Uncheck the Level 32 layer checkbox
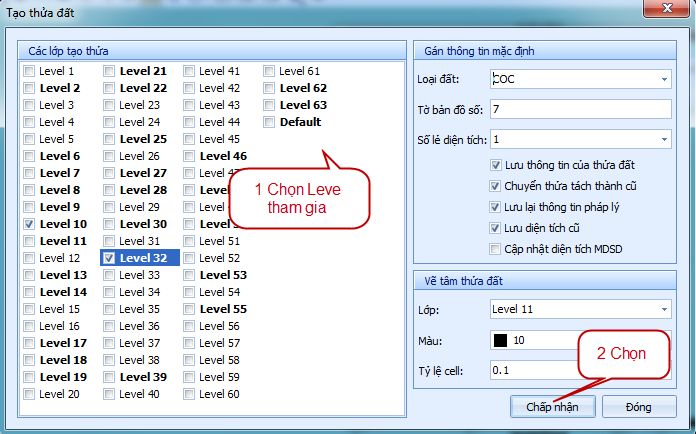The width and height of the screenshot is (696, 434). 109,258
